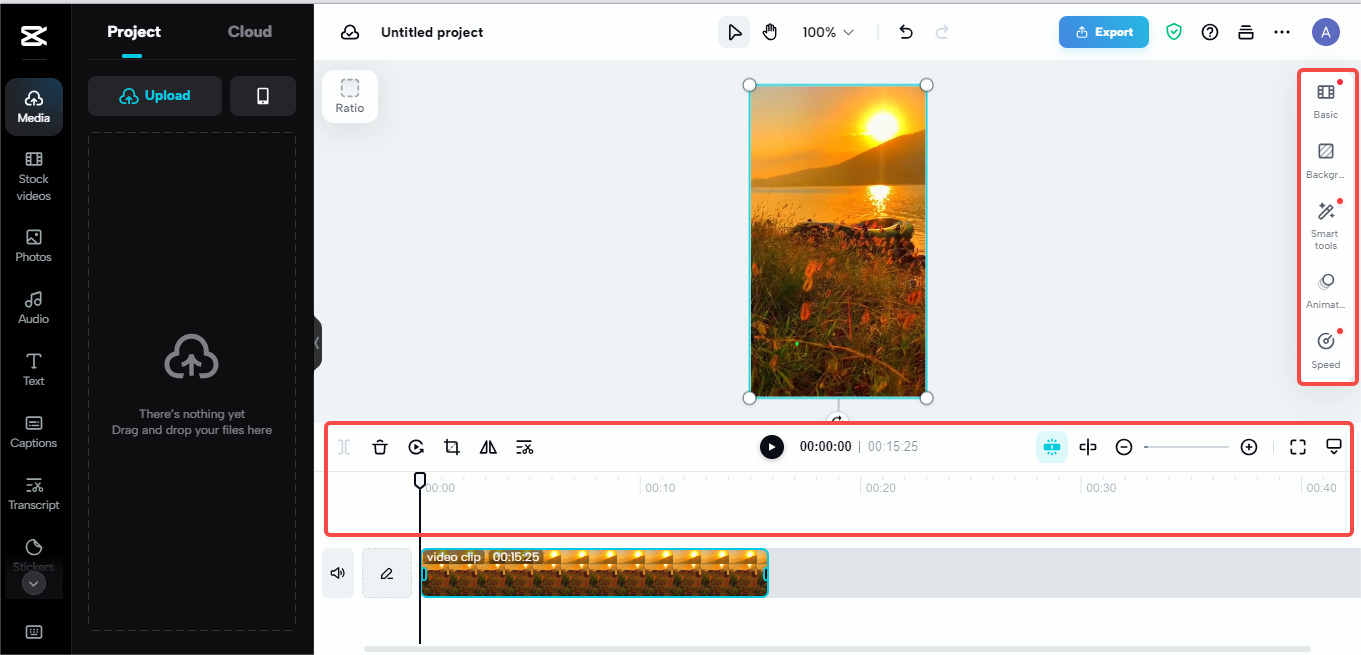Collapse the media panel with side handle
1361x655 pixels.
coord(317,343)
